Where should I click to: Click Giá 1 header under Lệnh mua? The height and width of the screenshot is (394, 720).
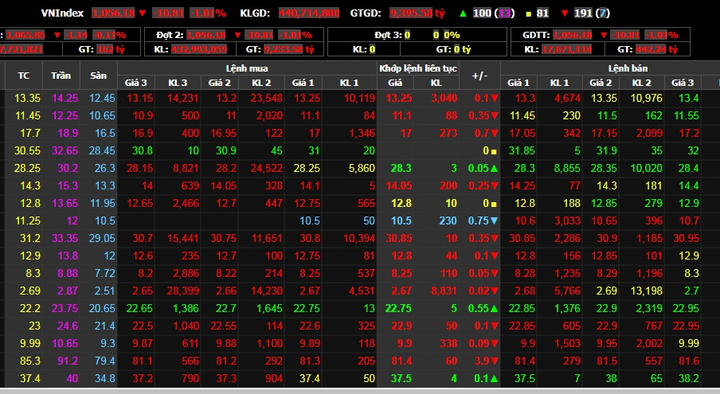303,83
